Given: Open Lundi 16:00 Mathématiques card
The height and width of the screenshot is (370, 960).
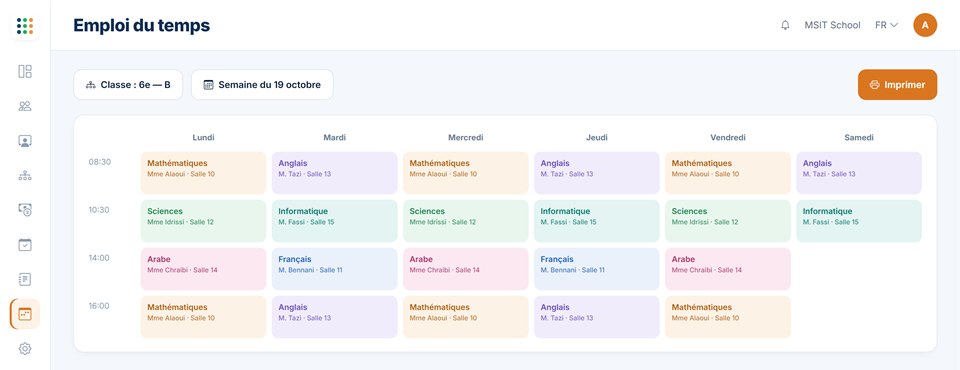Looking at the screenshot, I should pos(203,317).
